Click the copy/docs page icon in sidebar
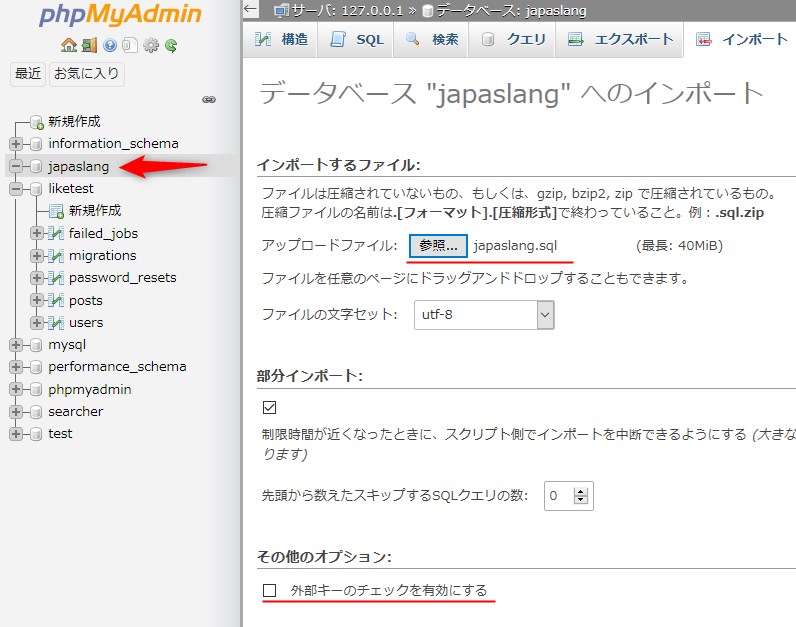 click(x=130, y=45)
